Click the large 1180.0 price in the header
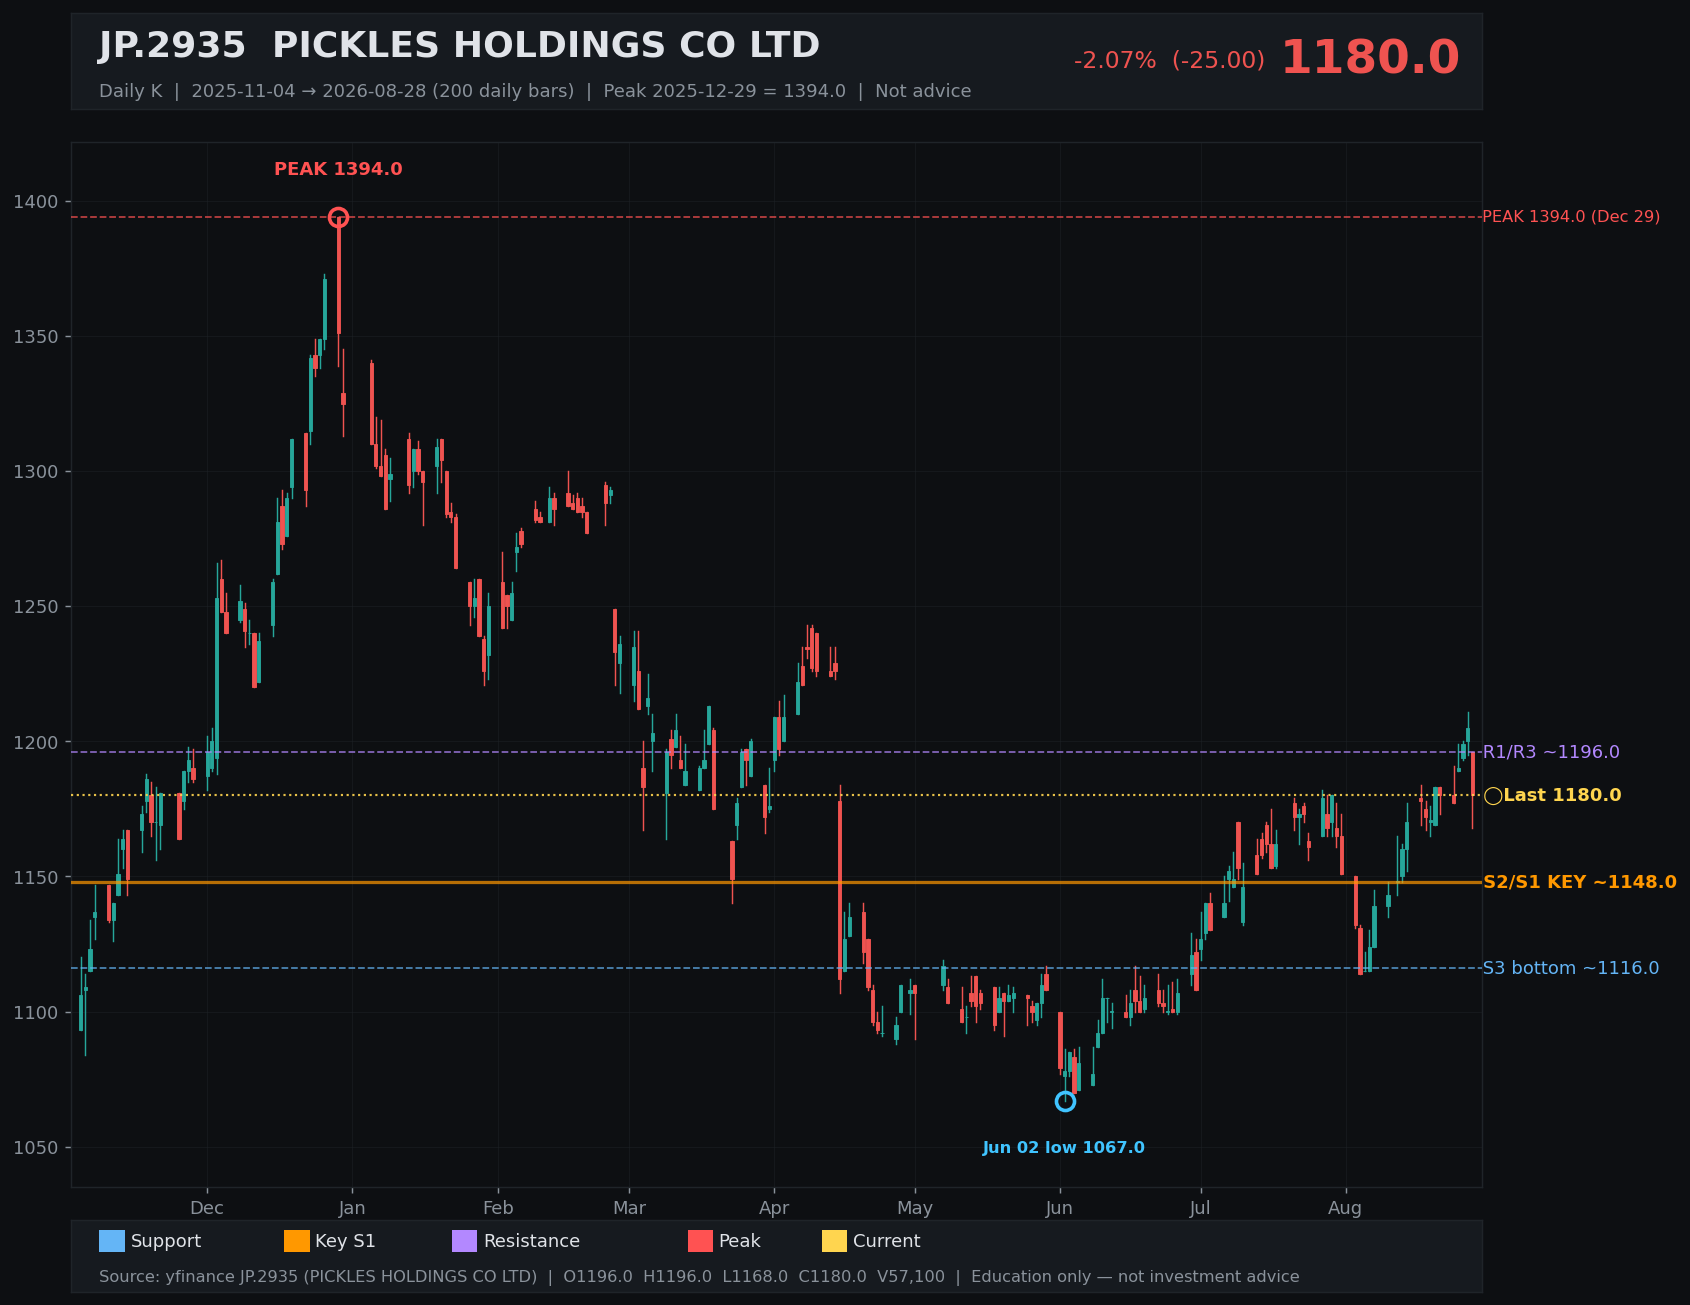1690x1305 pixels. 1370,58
